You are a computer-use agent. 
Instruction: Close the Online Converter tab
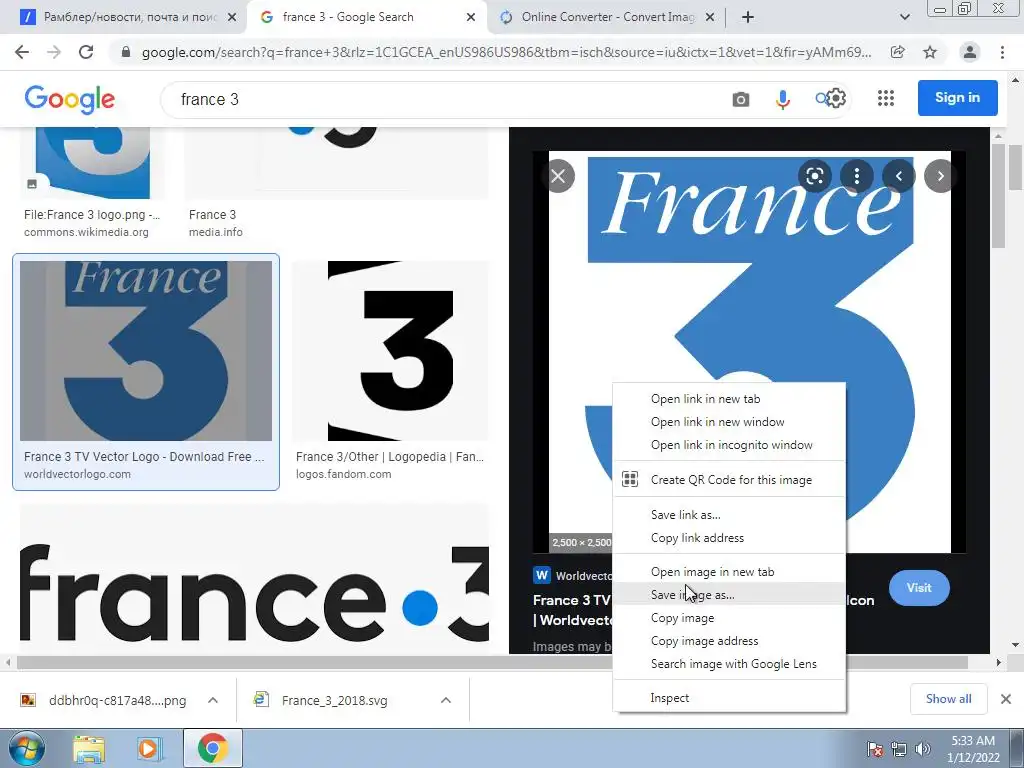coord(710,17)
